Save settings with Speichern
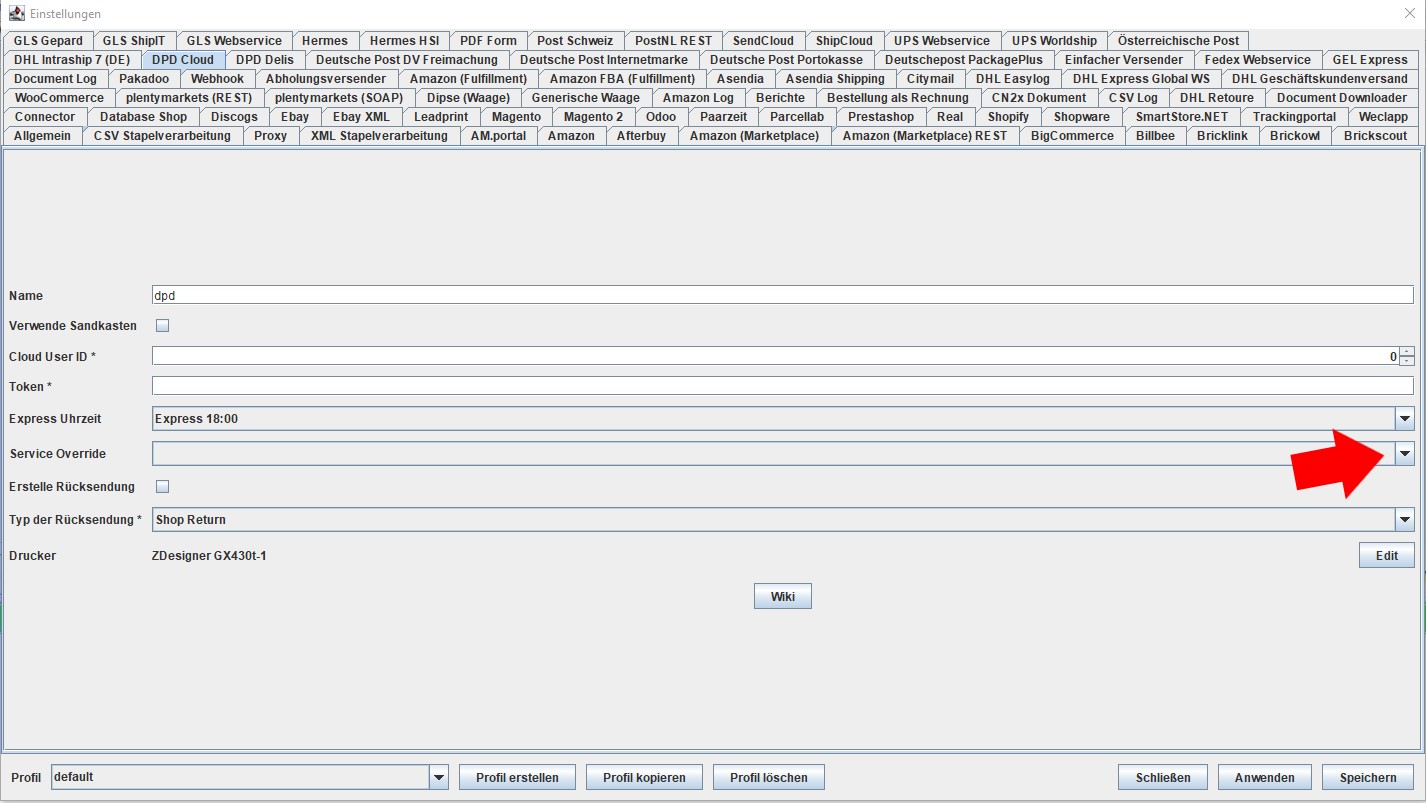 coord(1368,777)
